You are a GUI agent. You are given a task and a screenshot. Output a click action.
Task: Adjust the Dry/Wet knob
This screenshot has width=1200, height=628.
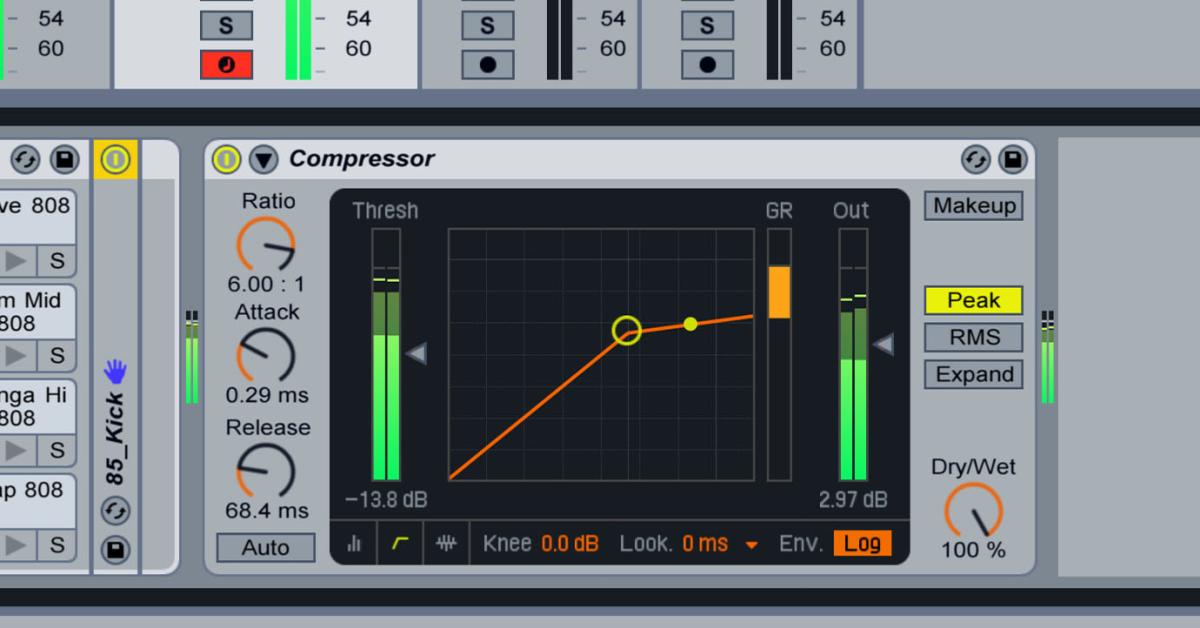973,514
